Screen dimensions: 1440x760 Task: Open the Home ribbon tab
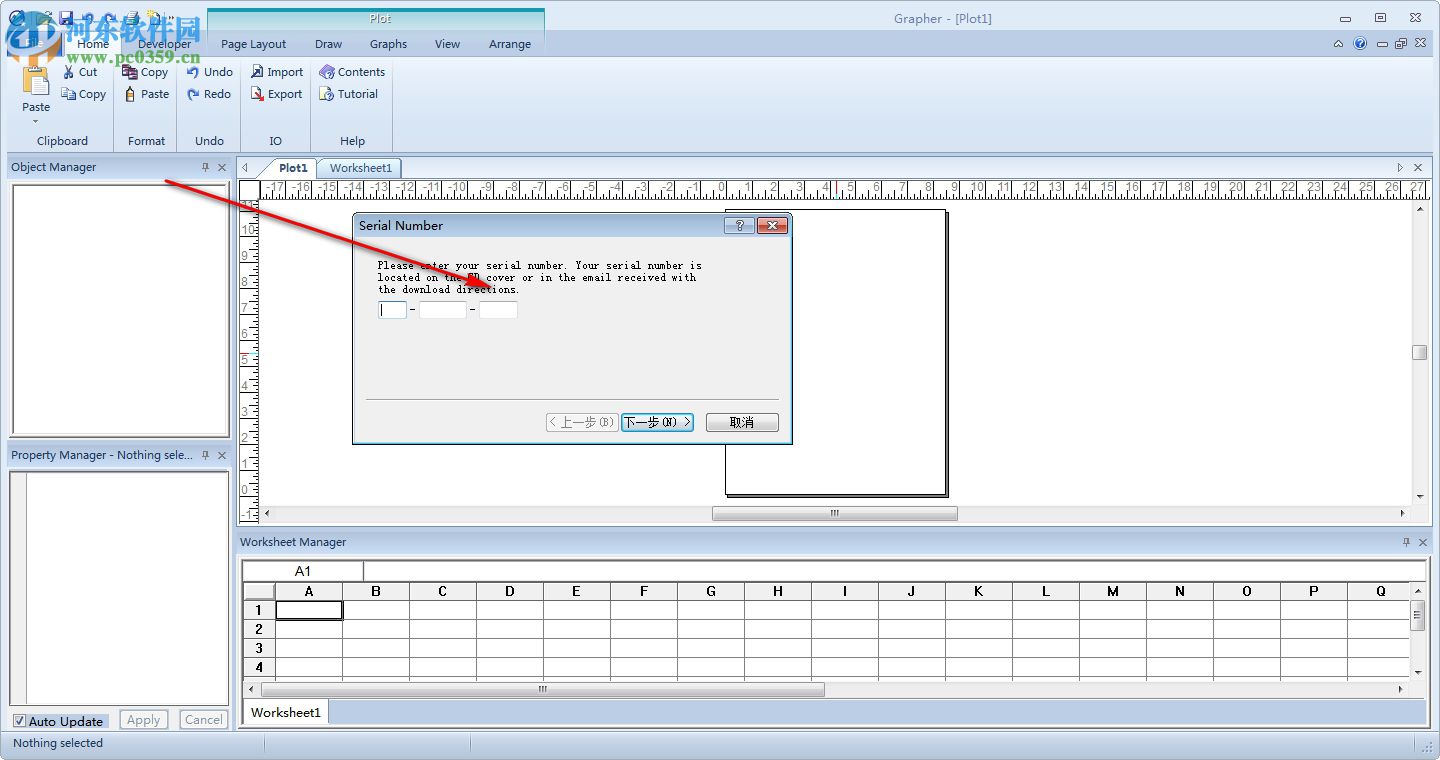[x=93, y=44]
